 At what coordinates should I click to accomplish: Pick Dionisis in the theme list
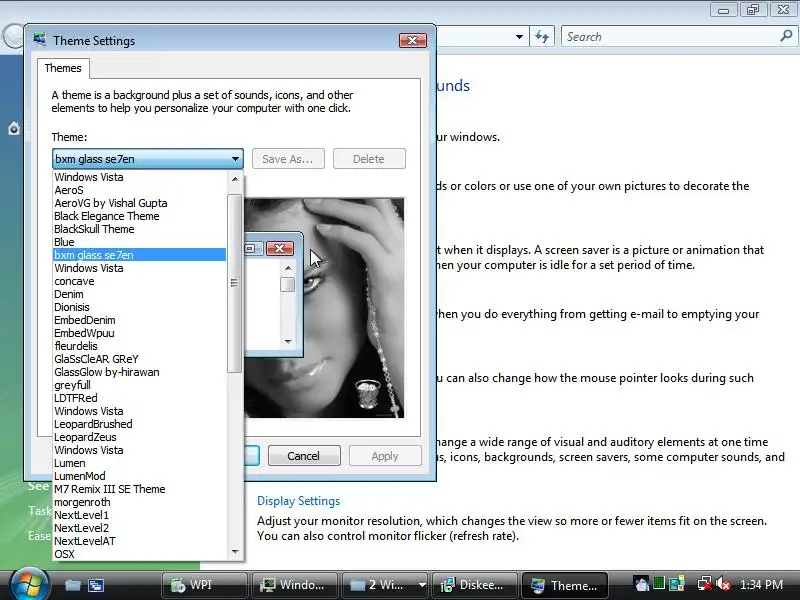coord(139,307)
